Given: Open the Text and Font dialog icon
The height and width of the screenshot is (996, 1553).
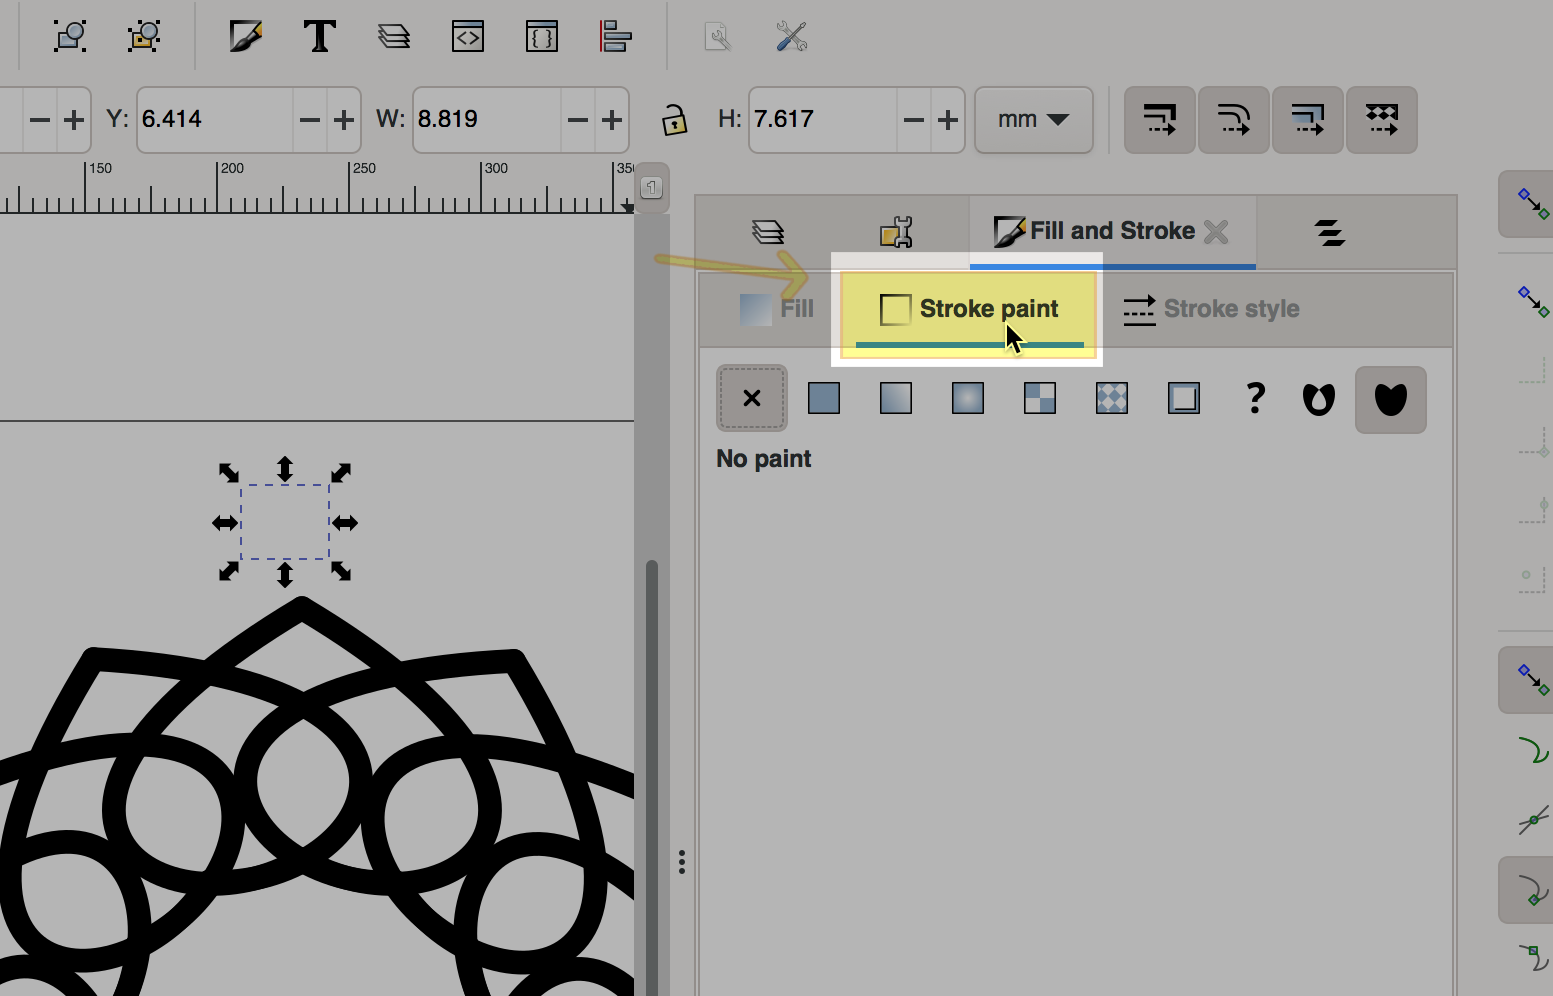Looking at the screenshot, I should (319, 37).
